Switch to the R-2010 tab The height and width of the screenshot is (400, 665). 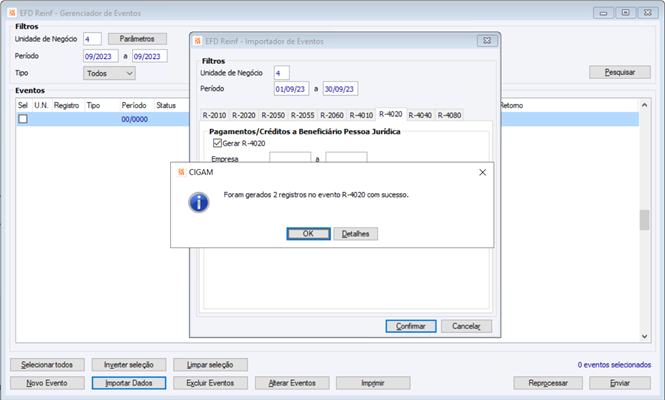pyautogui.click(x=214, y=115)
